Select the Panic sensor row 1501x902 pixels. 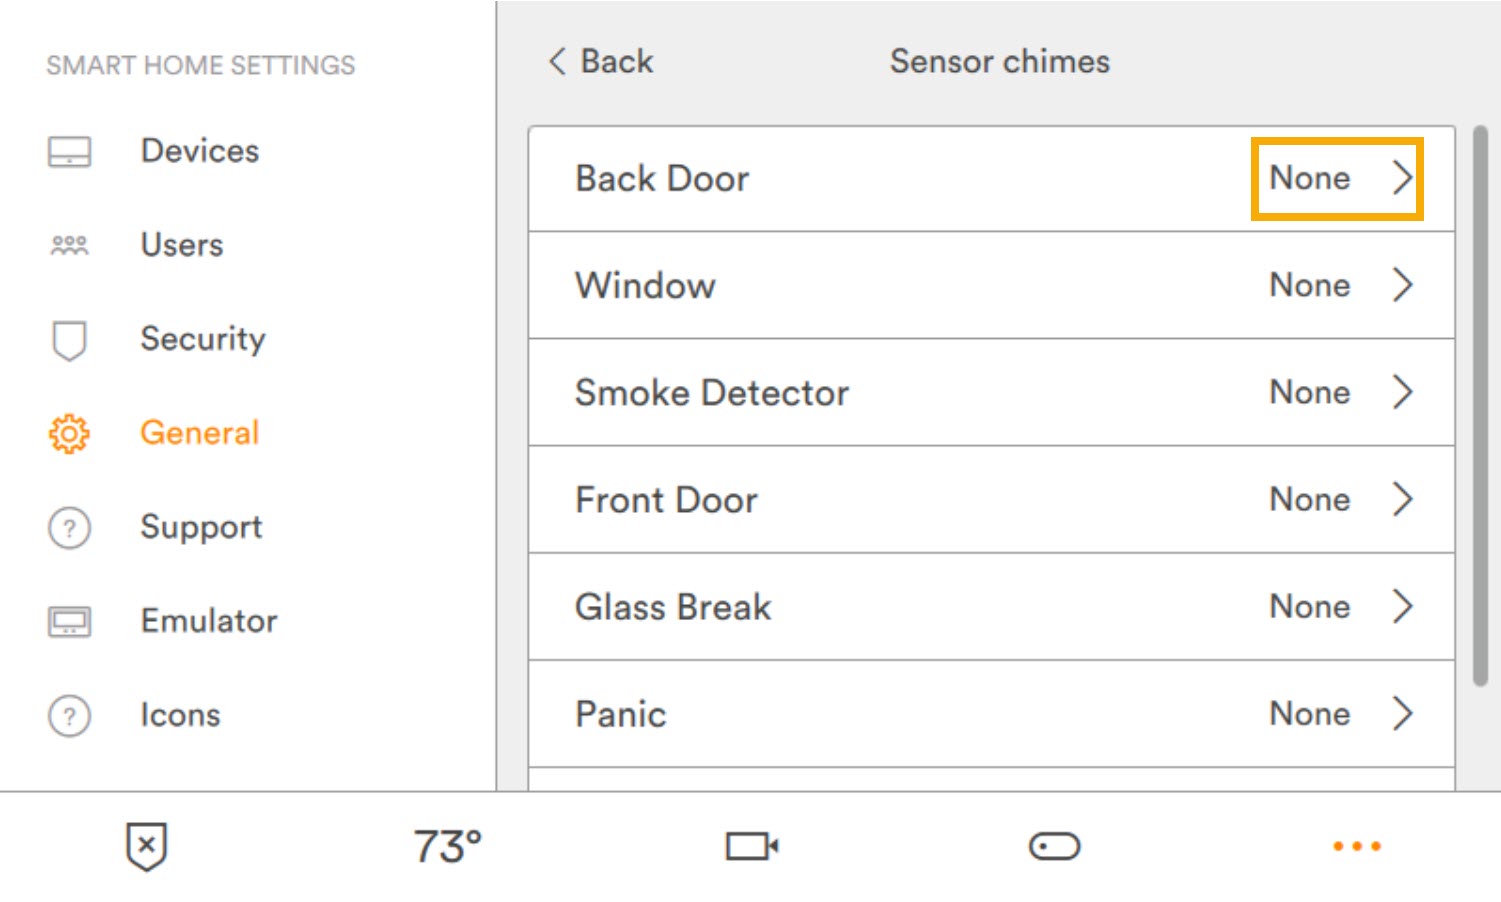tap(990, 714)
